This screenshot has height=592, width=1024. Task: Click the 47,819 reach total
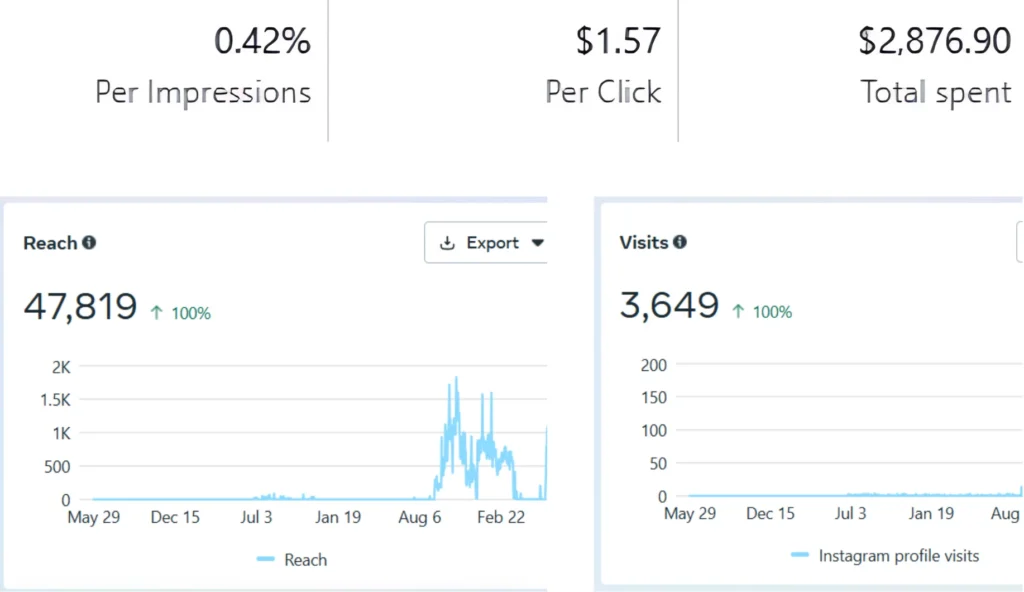(x=80, y=306)
